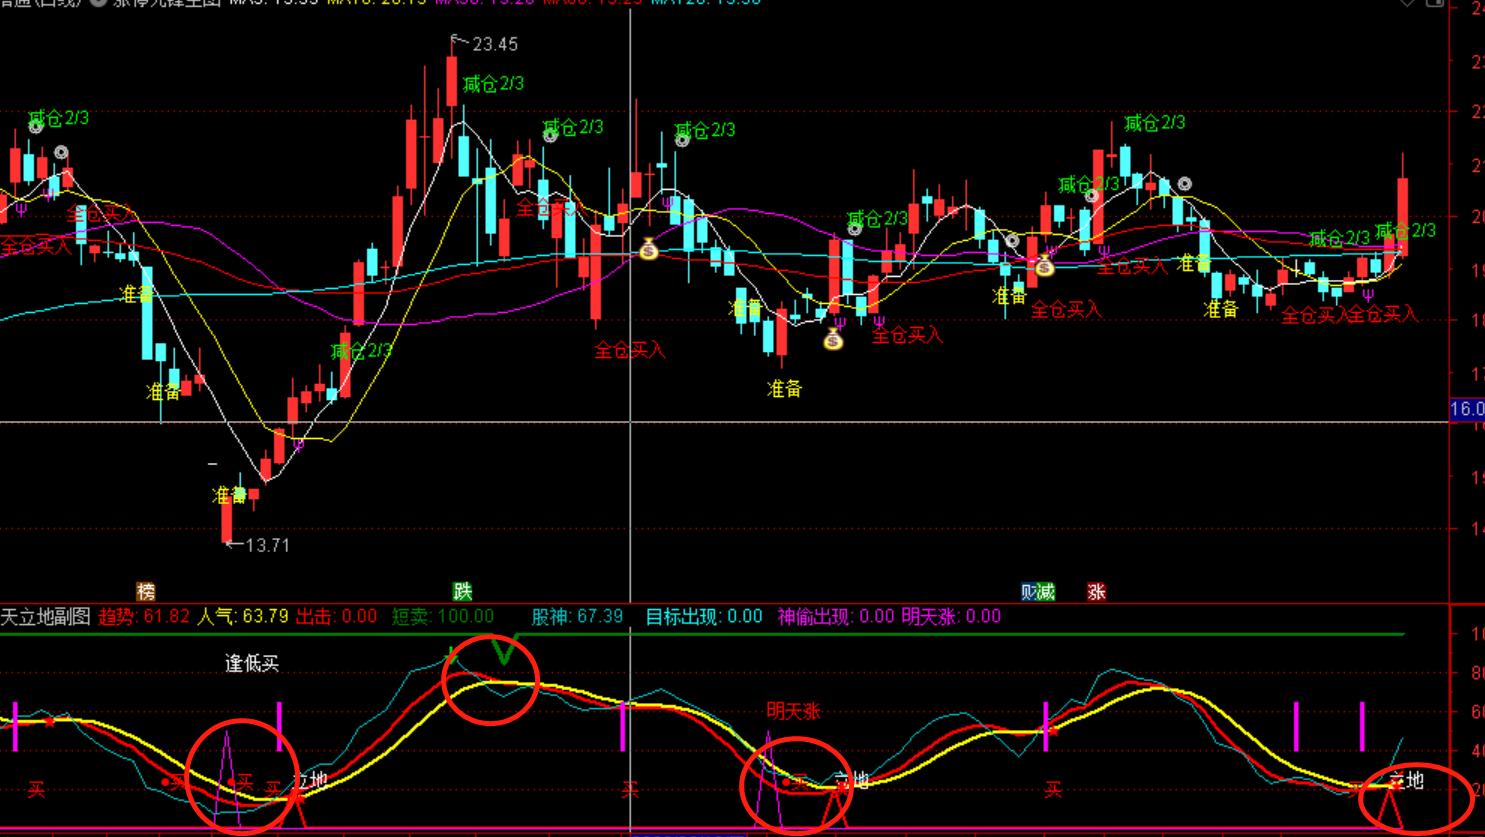Click the 趋势: 61.82 readout

point(144,616)
